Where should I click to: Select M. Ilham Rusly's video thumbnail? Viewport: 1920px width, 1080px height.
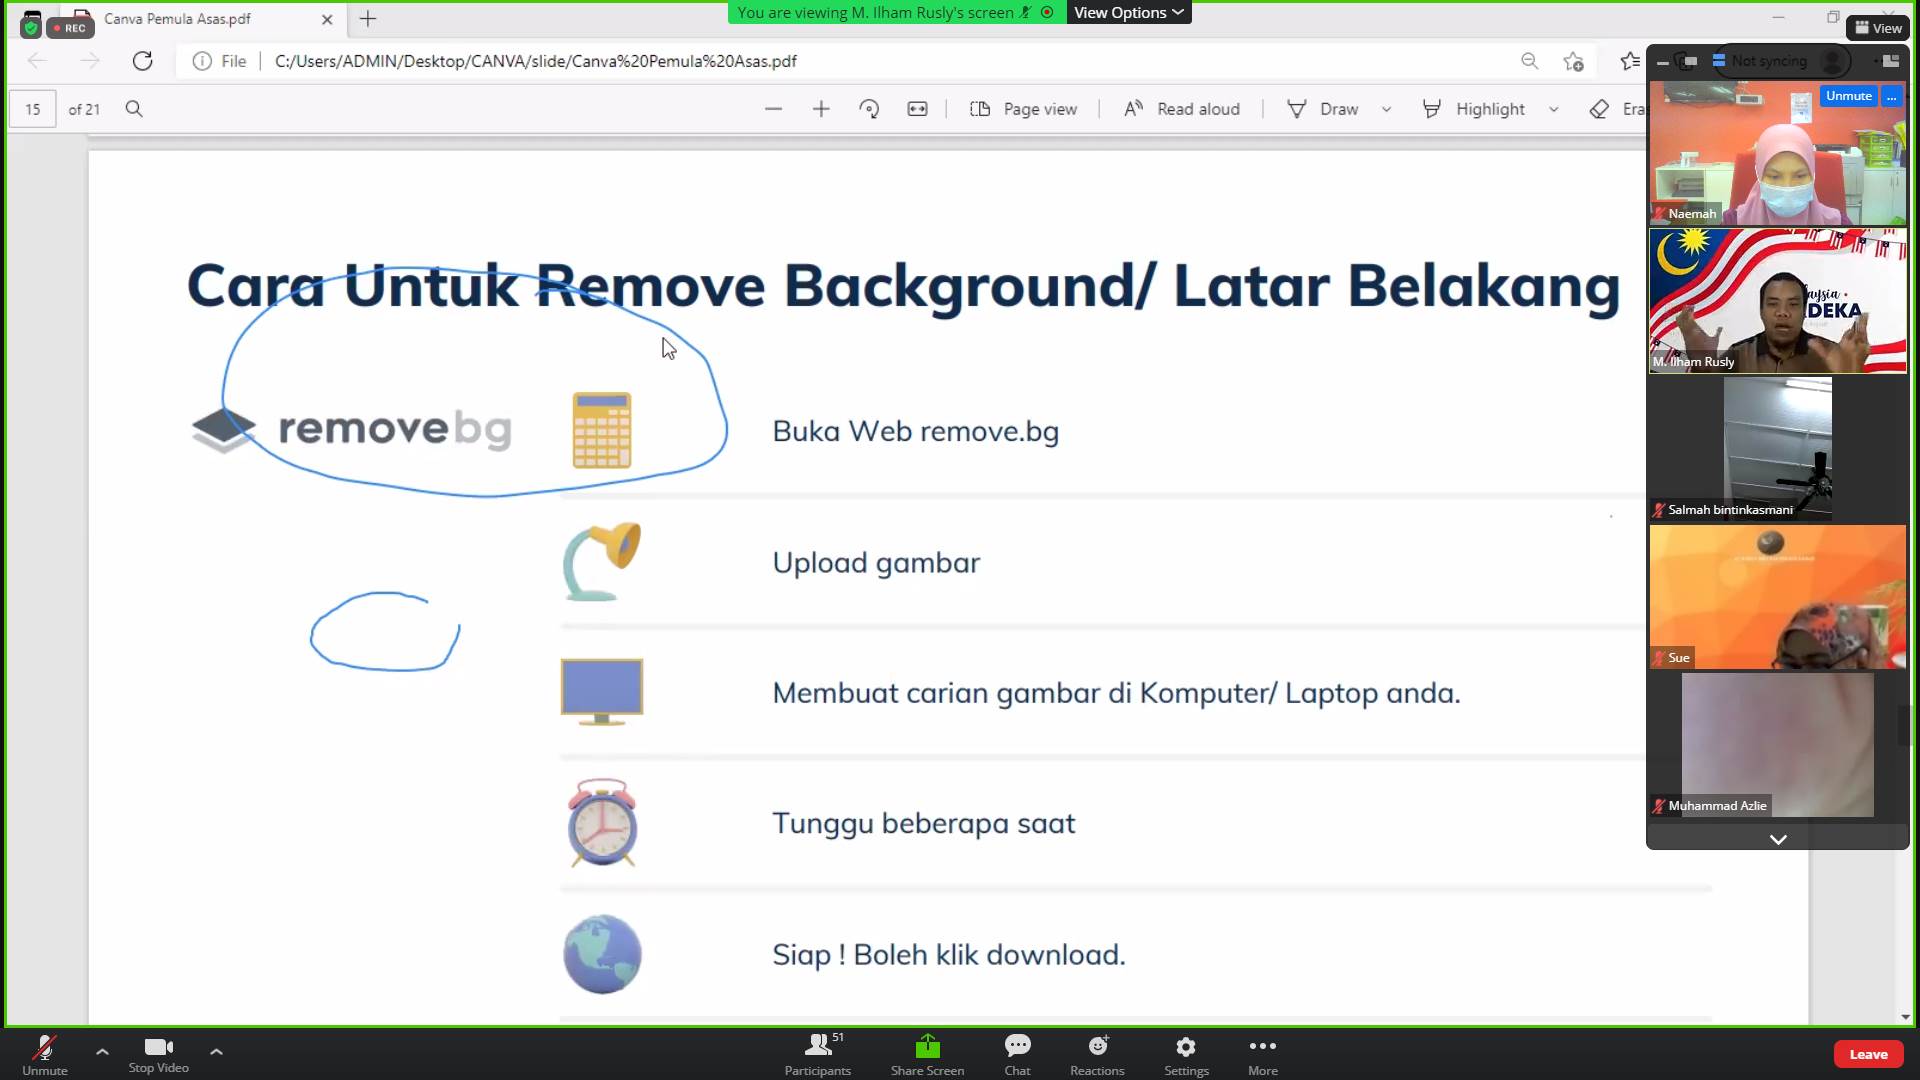point(1778,300)
